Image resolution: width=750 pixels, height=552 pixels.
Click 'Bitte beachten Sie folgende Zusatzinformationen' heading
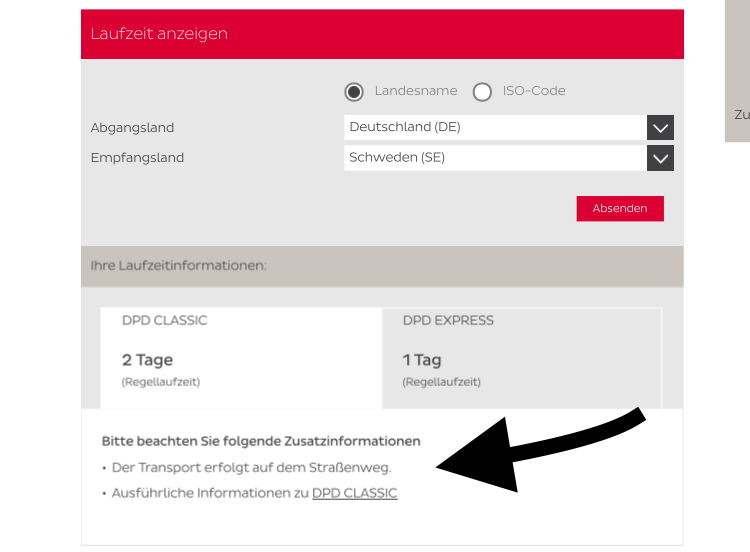[261, 441]
